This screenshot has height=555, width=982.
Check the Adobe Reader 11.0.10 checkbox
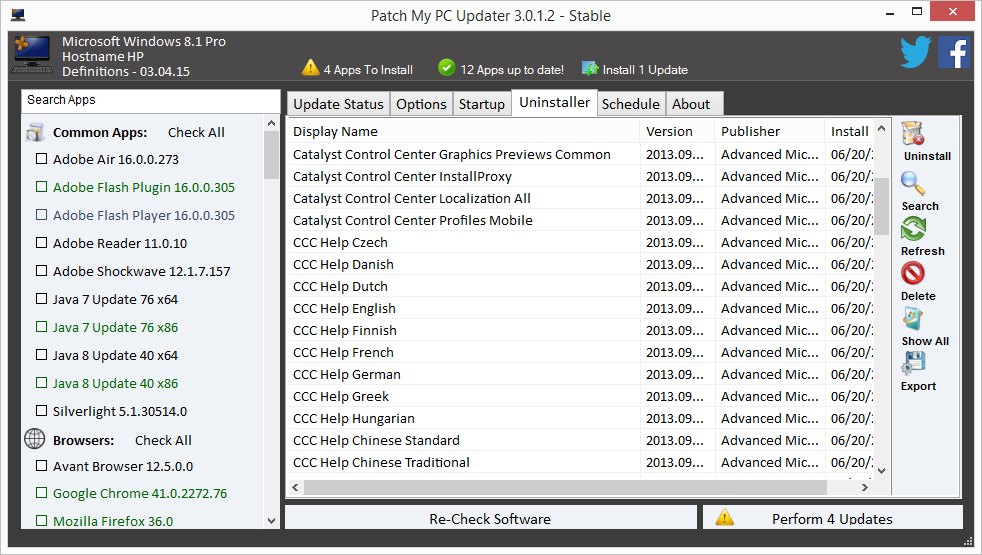(x=41, y=242)
